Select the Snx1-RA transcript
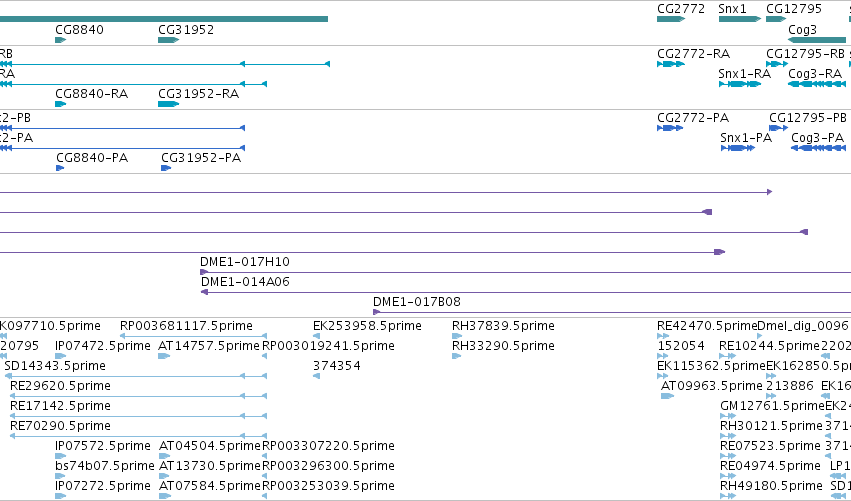This screenshot has height=501, width=851. coord(740,84)
